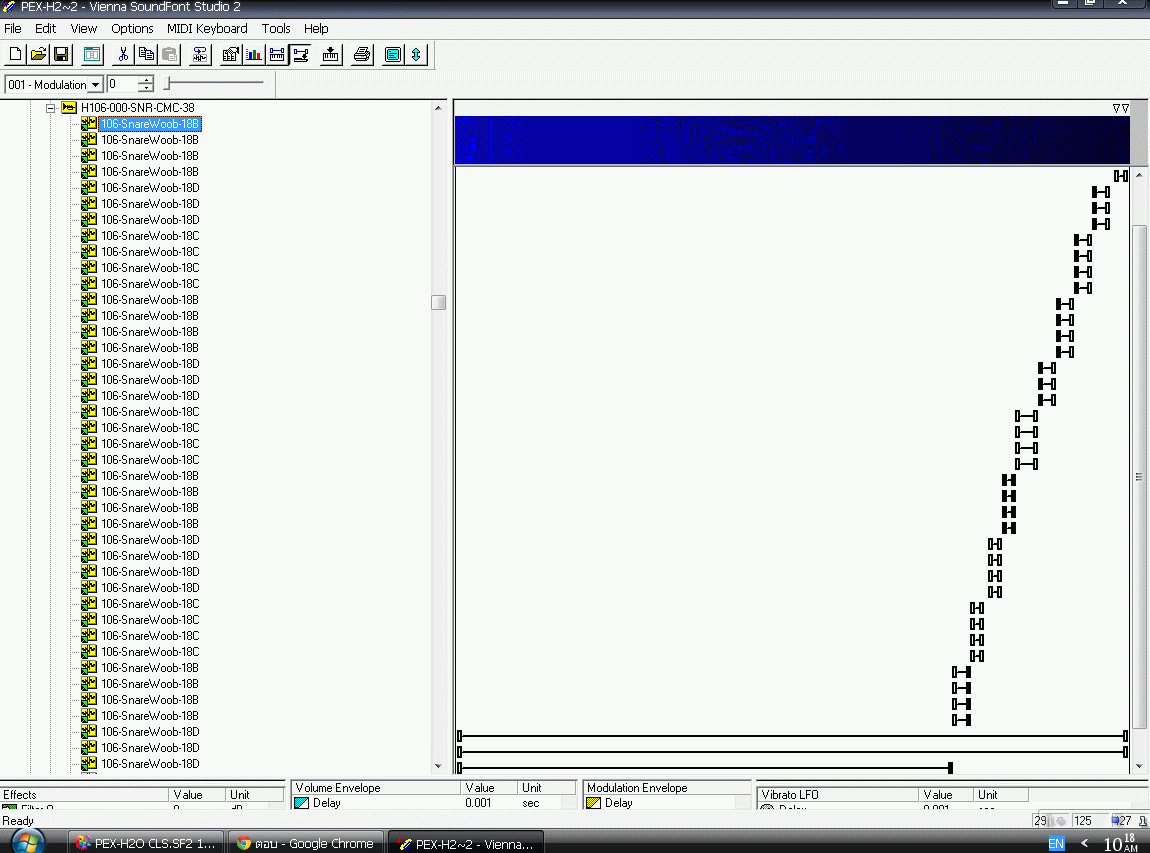Open the Tools menu
This screenshot has width=1150, height=853.
pos(276,29)
